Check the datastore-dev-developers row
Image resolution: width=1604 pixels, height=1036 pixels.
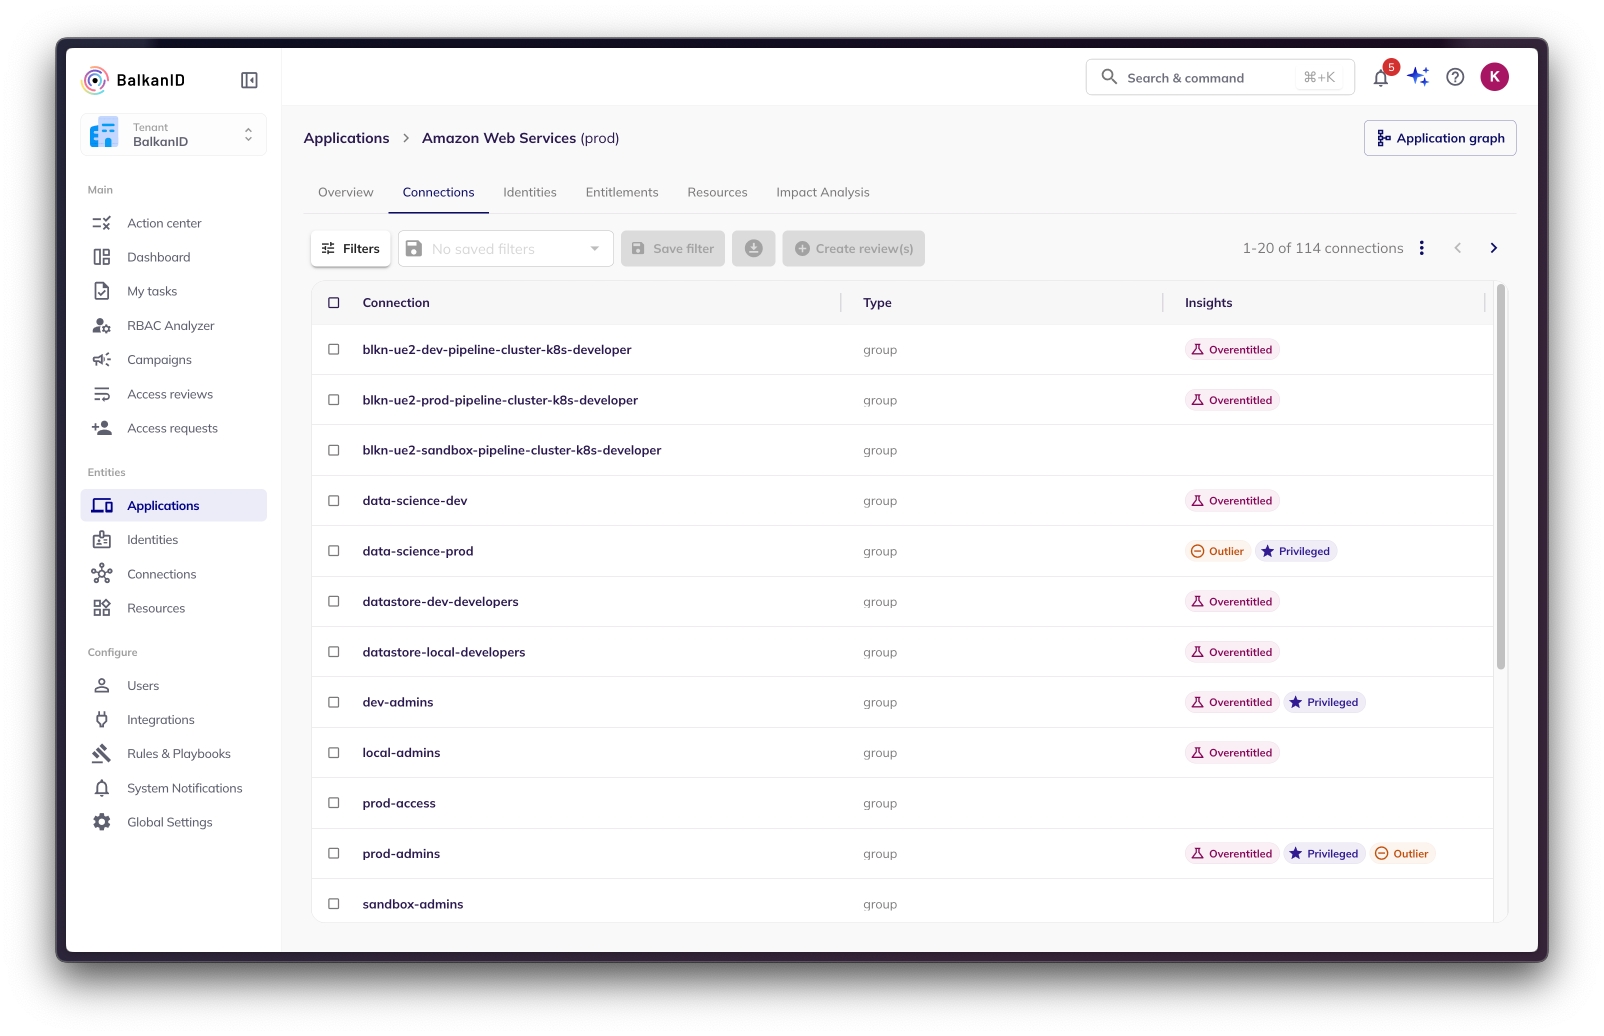[334, 602]
